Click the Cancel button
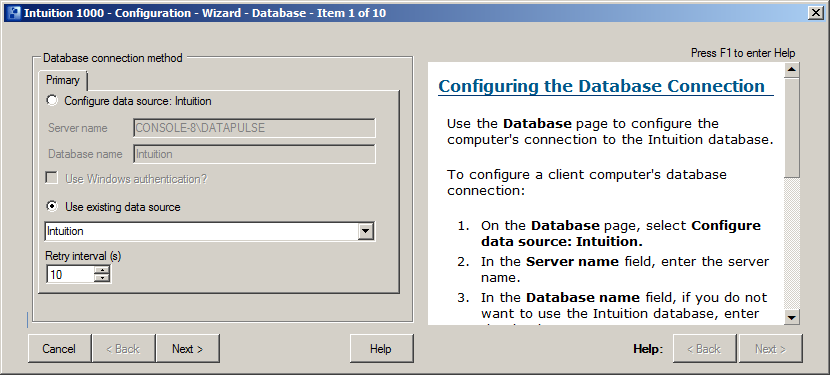Image resolution: width=830 pixels, height=375 pixels. coord(59,349)
